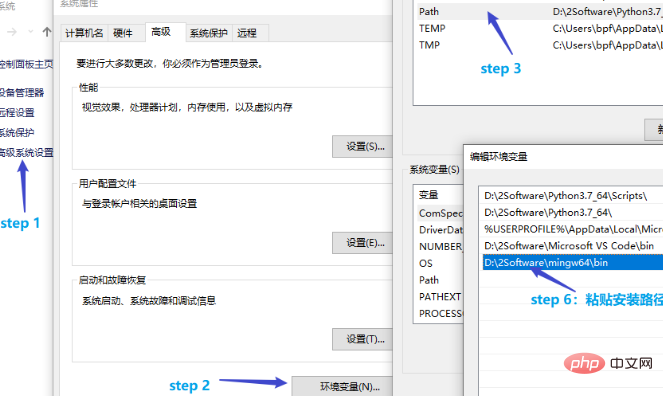This screenshot has width=663, height=396.
Task: Click TMP value C:\Users\bpf\AppData
Action: coord(607,45)
